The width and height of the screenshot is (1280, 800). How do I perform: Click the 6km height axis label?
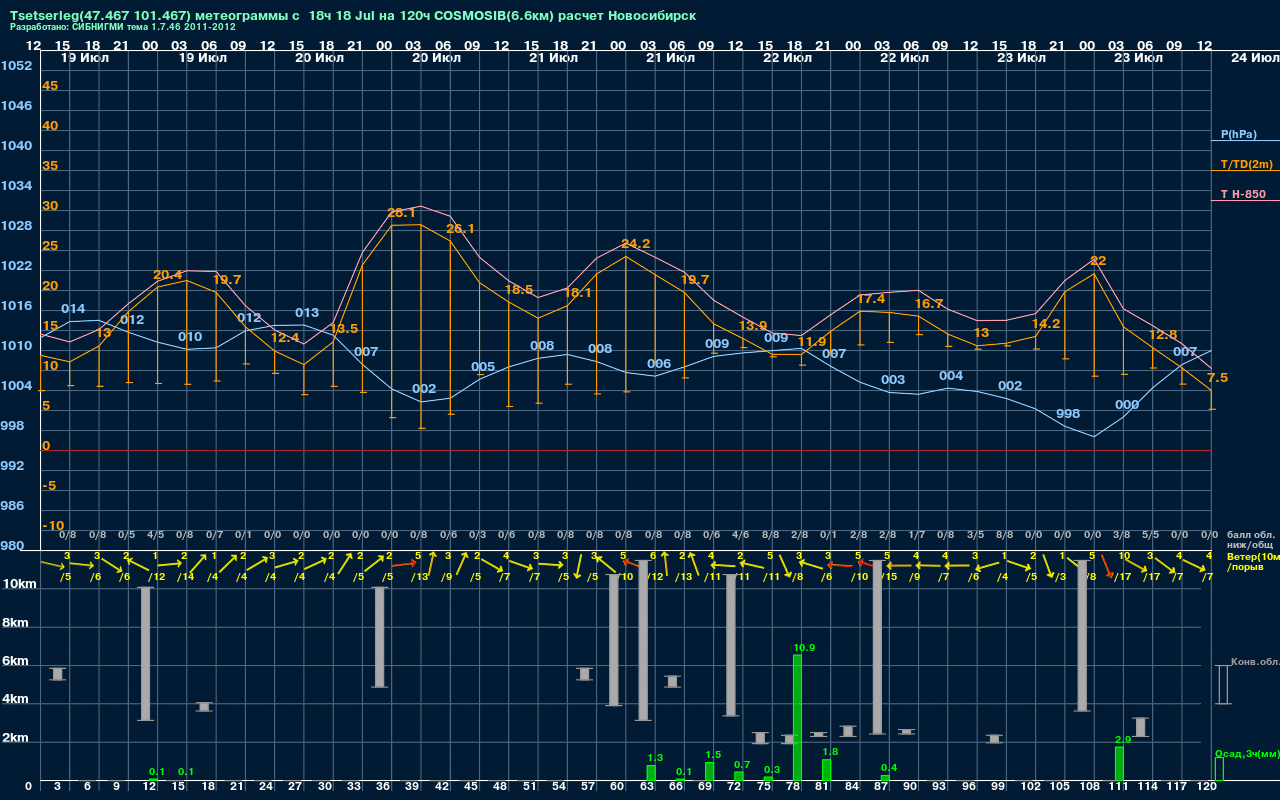(x=18, y=662)
